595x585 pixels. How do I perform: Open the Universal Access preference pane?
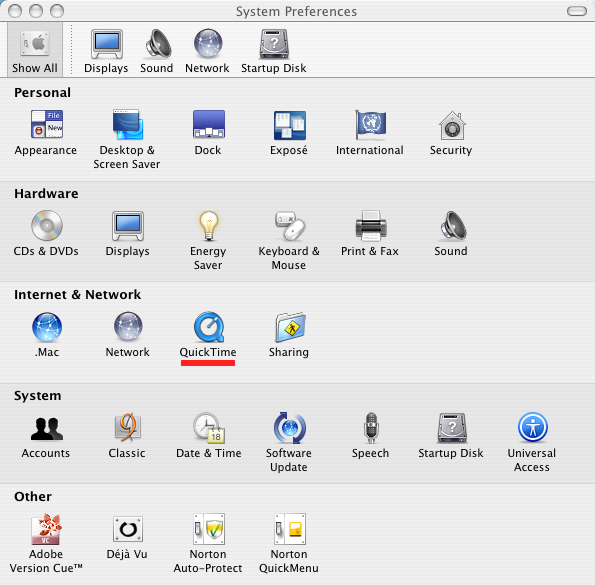pyautogui.click(x=532, y=442)
